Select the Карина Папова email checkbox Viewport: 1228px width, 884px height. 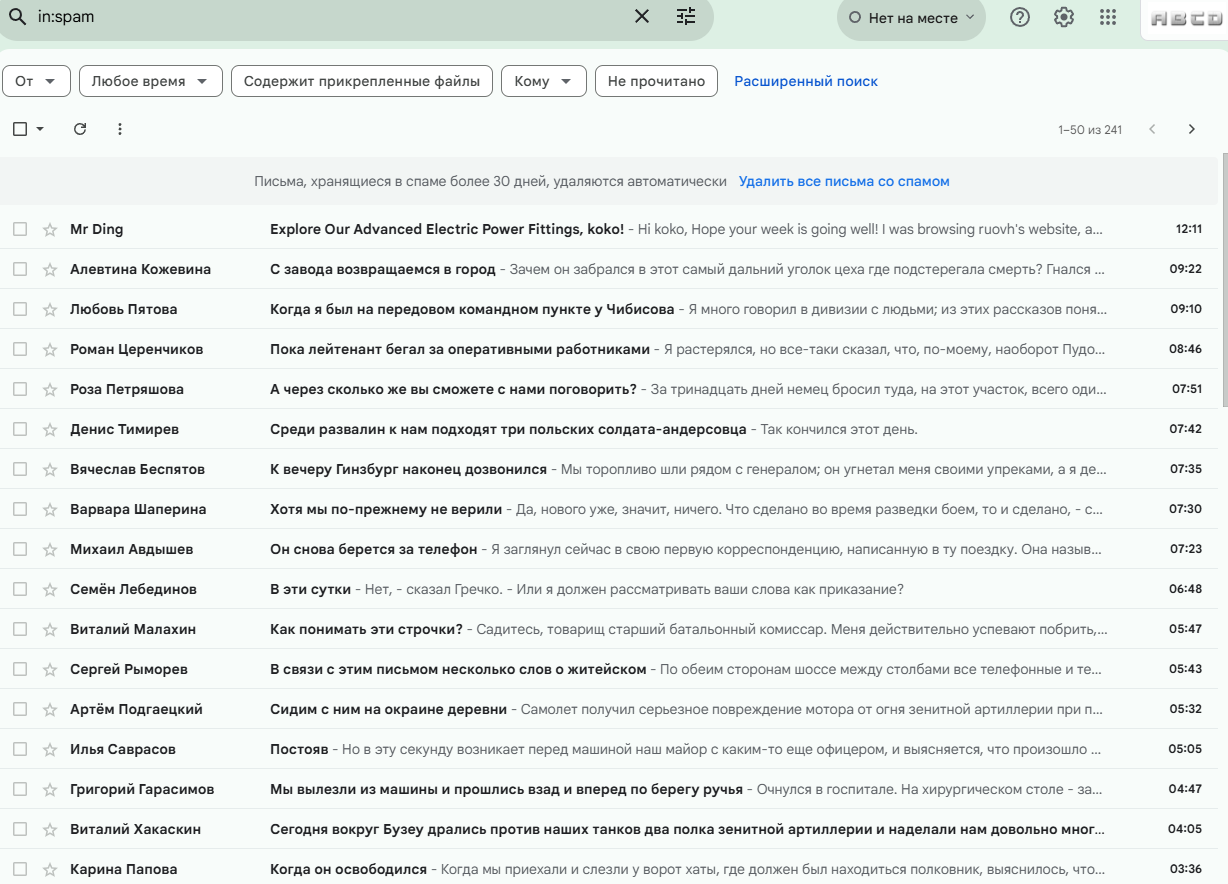(x=20, y=869)
